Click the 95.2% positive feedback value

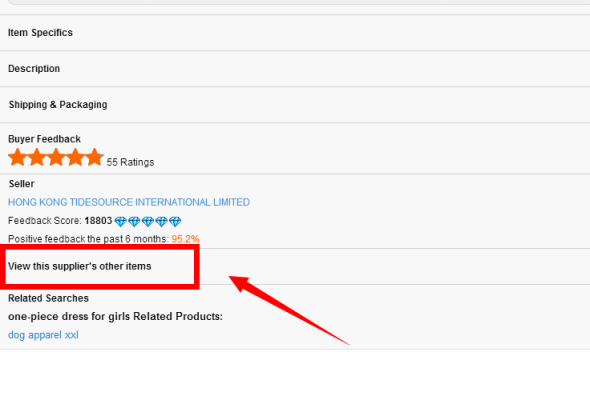186,239
